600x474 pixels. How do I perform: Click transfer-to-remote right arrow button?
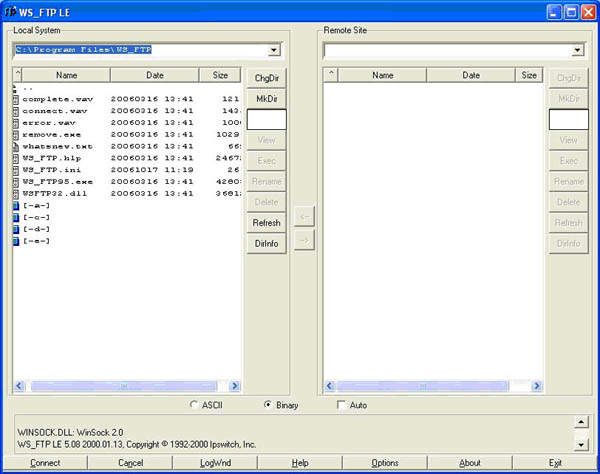tap(304, 240)
